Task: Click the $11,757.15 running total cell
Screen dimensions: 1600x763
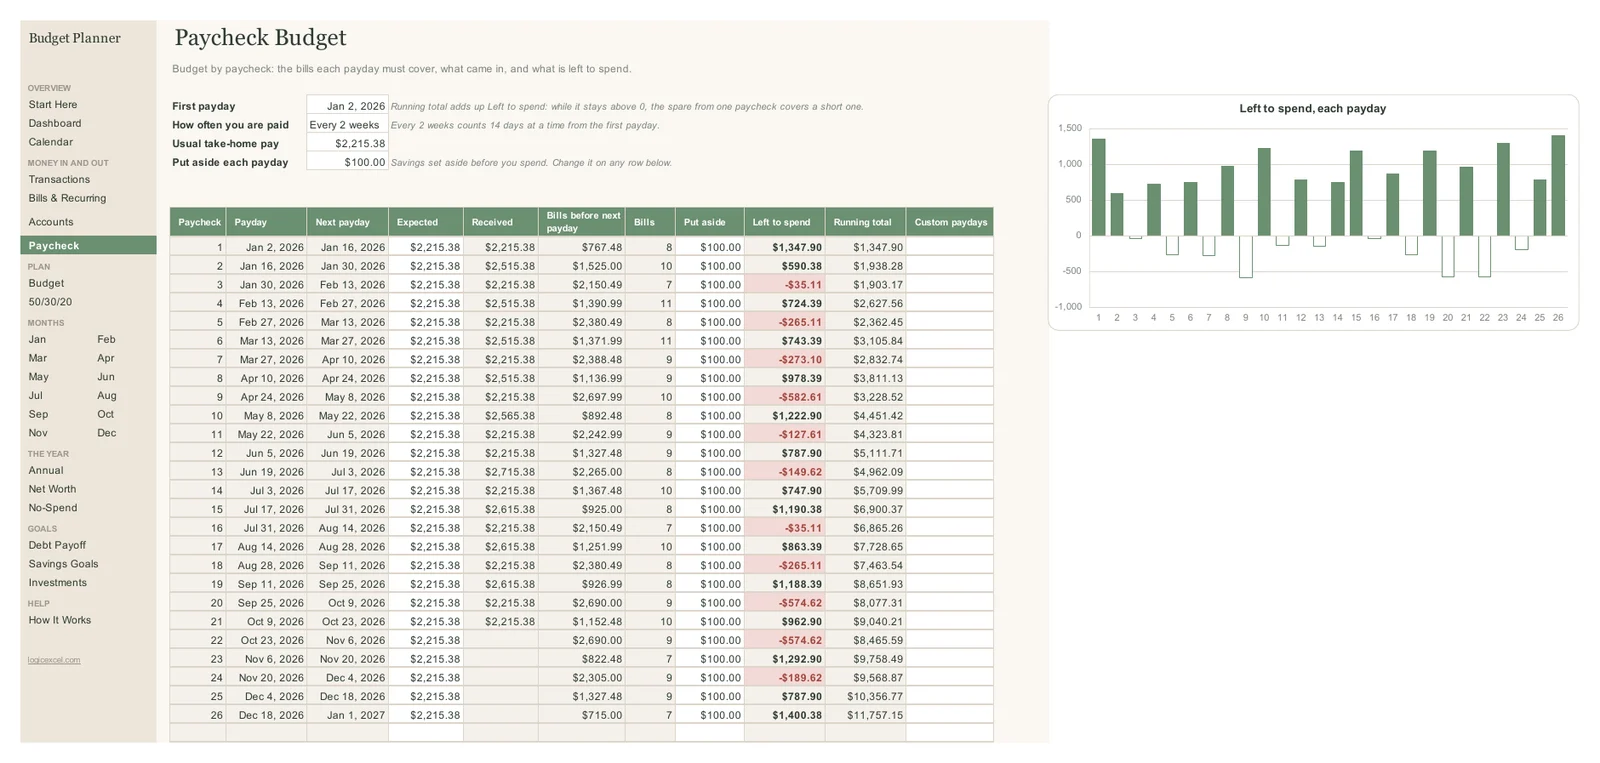Action: click(866, 715)
